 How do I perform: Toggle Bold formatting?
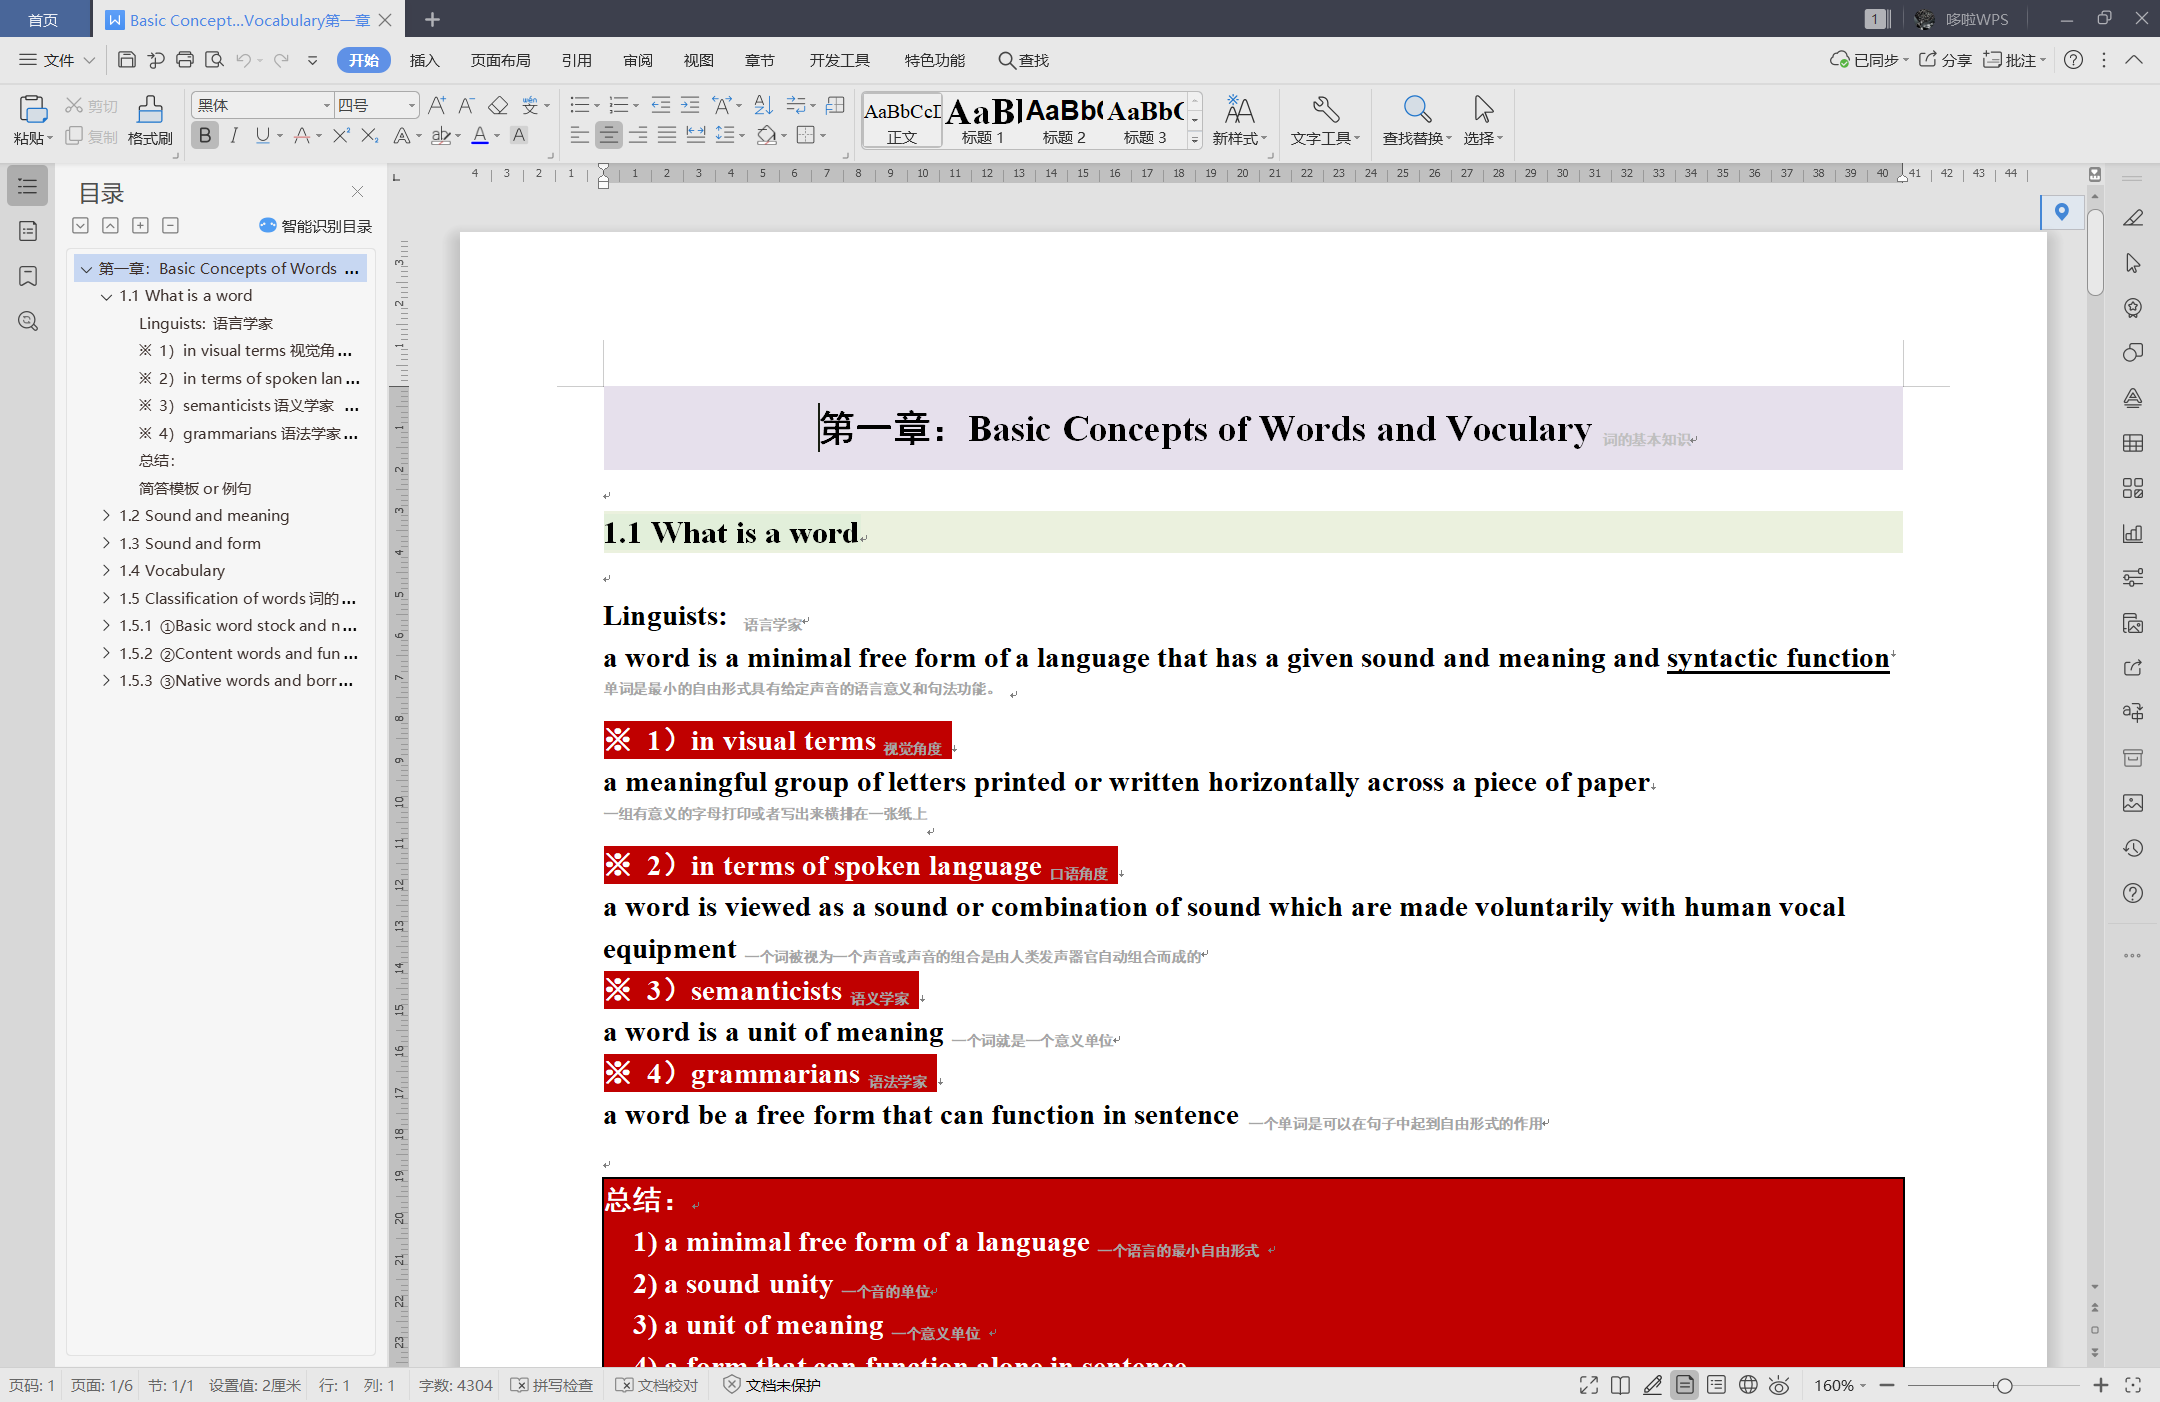point(205,135)
